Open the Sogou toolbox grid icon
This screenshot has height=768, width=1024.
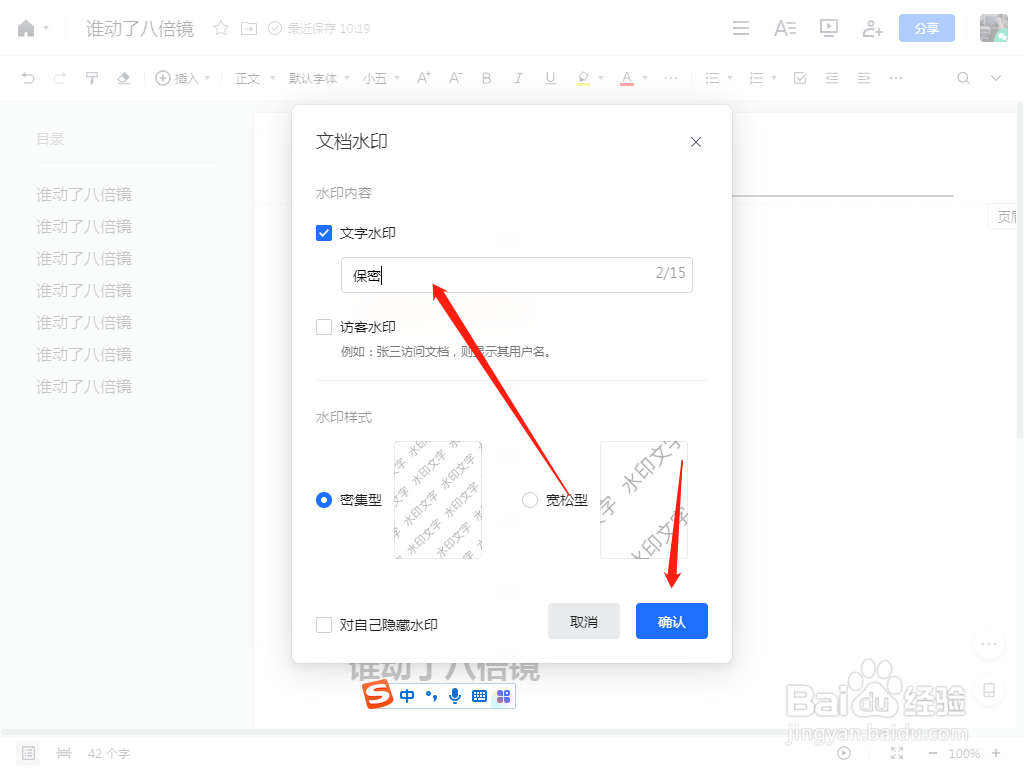pos(504,696)
